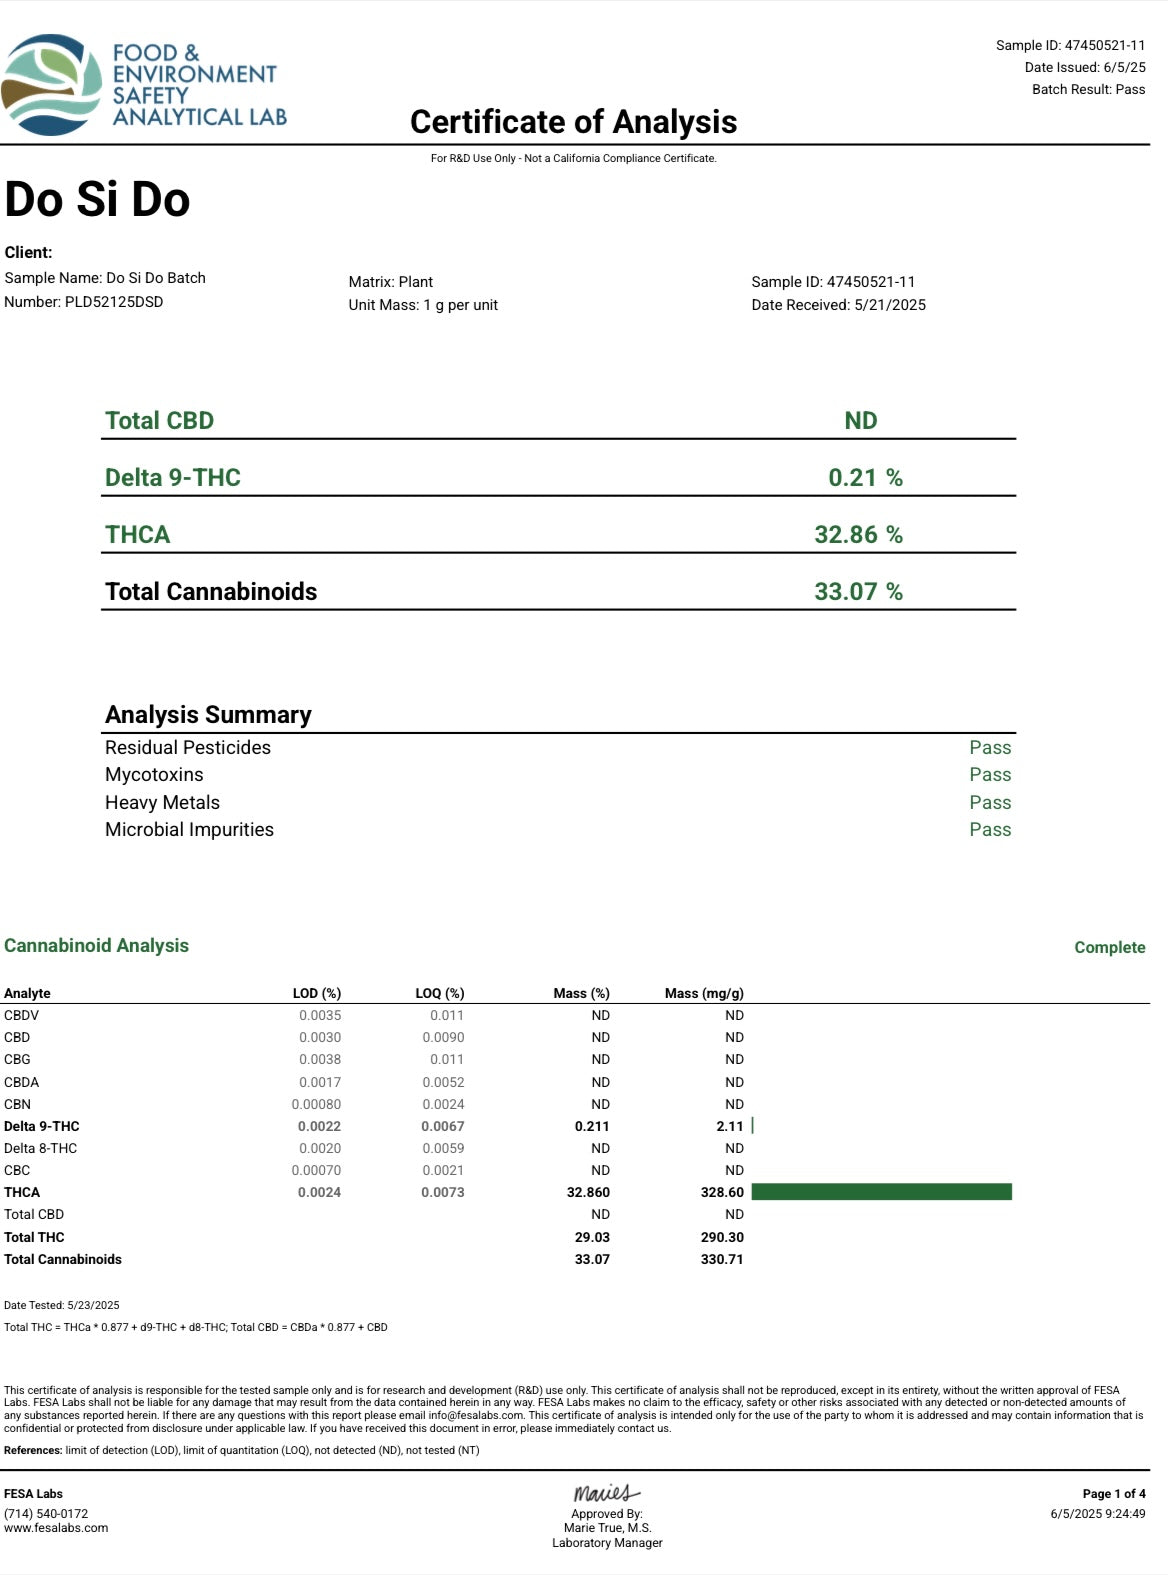Click the LOQ (%) column header

pos(440,993)
